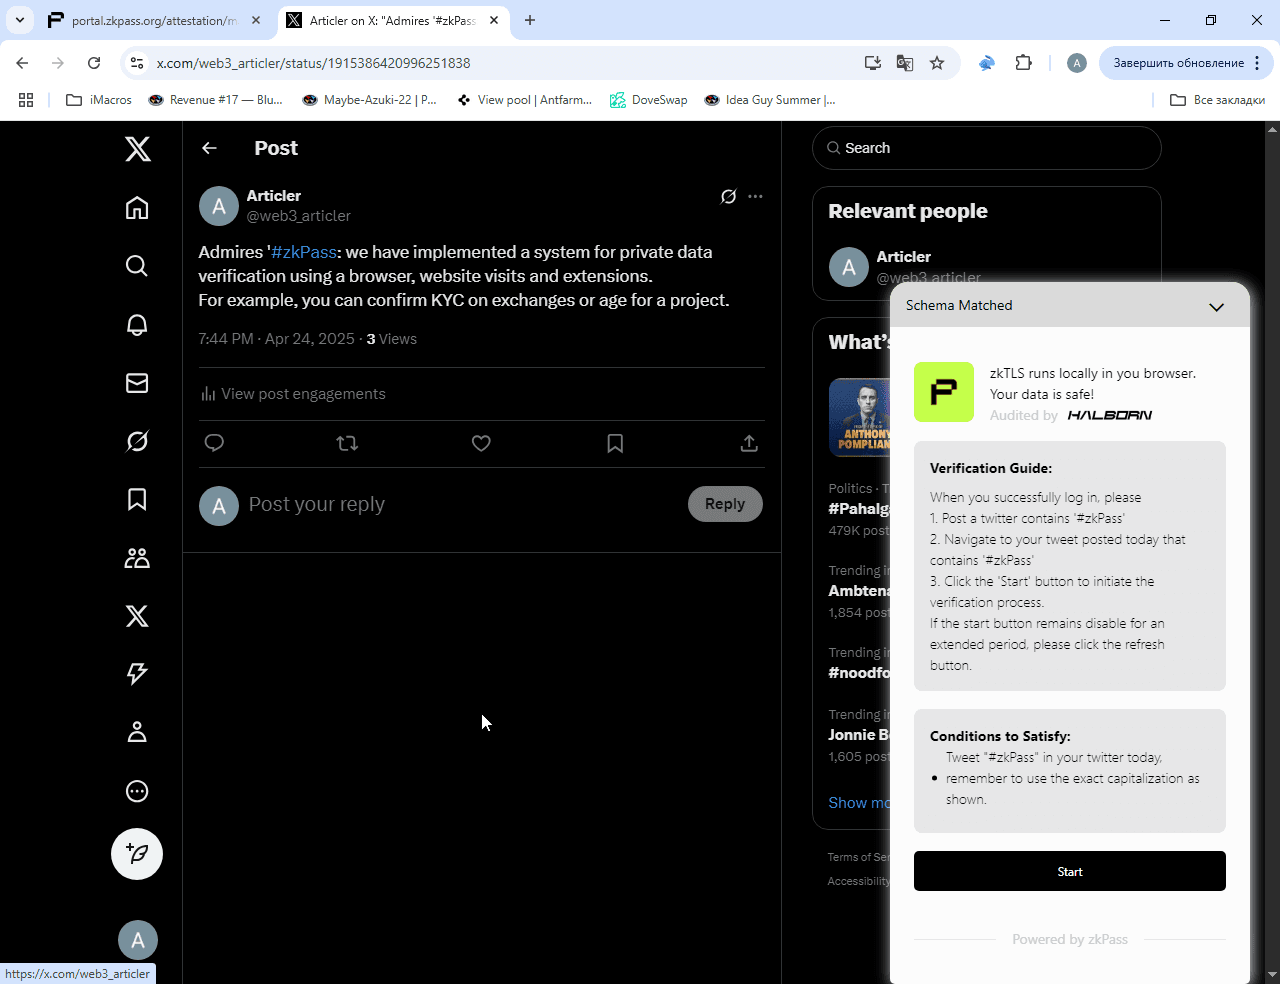Screen dimensions: 1280x984
Task: Open Bookmarks in left sidebar
Action: (137, 499)
